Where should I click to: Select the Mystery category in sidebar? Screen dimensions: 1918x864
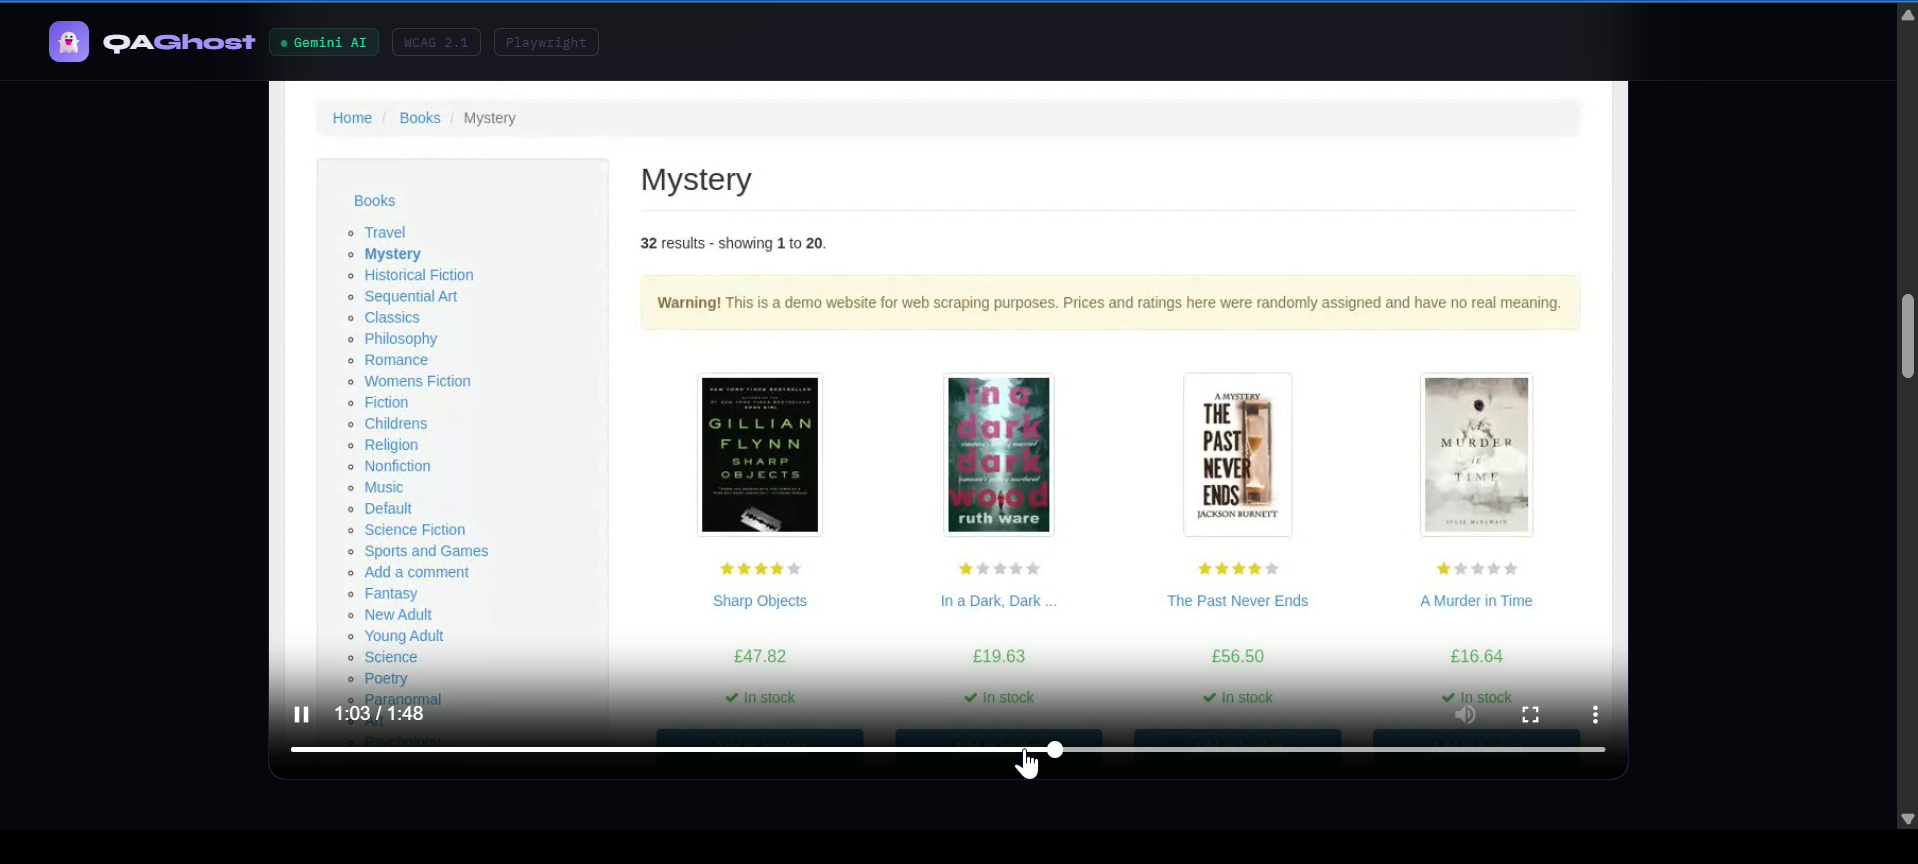coord(392,254)
